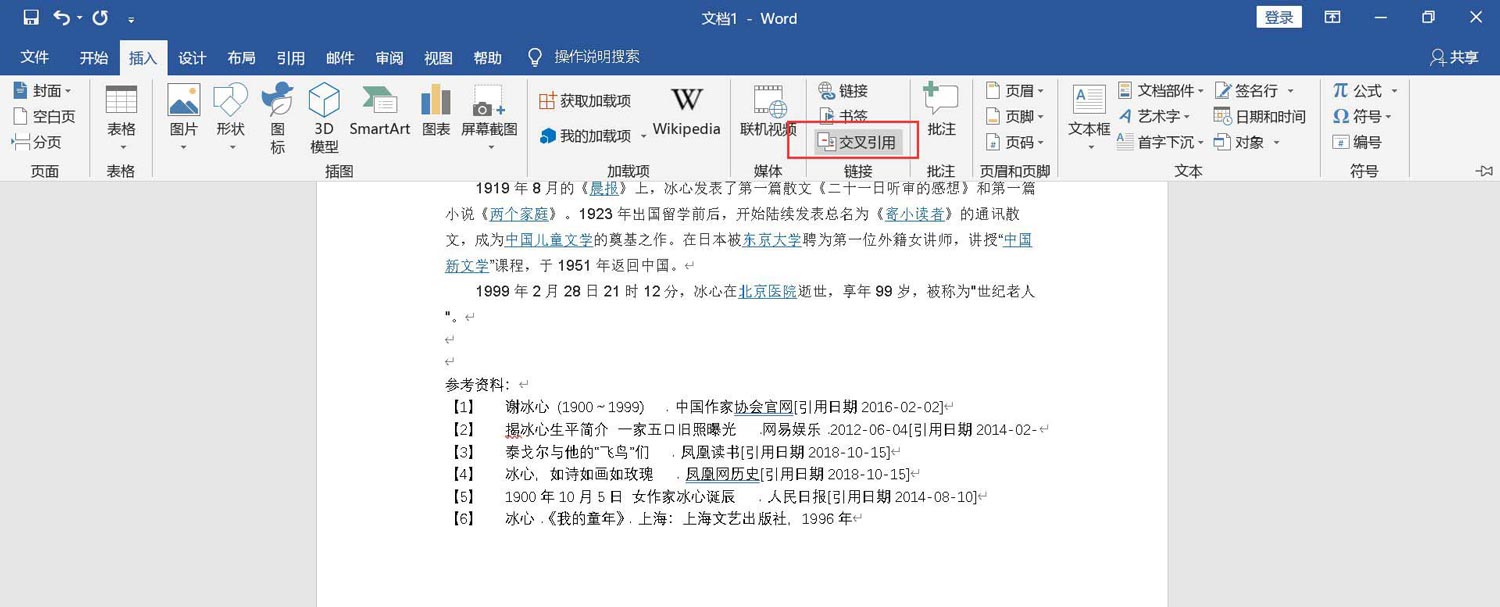
Task: Open the 对象 object dropdown
Action: [1247, 142]
